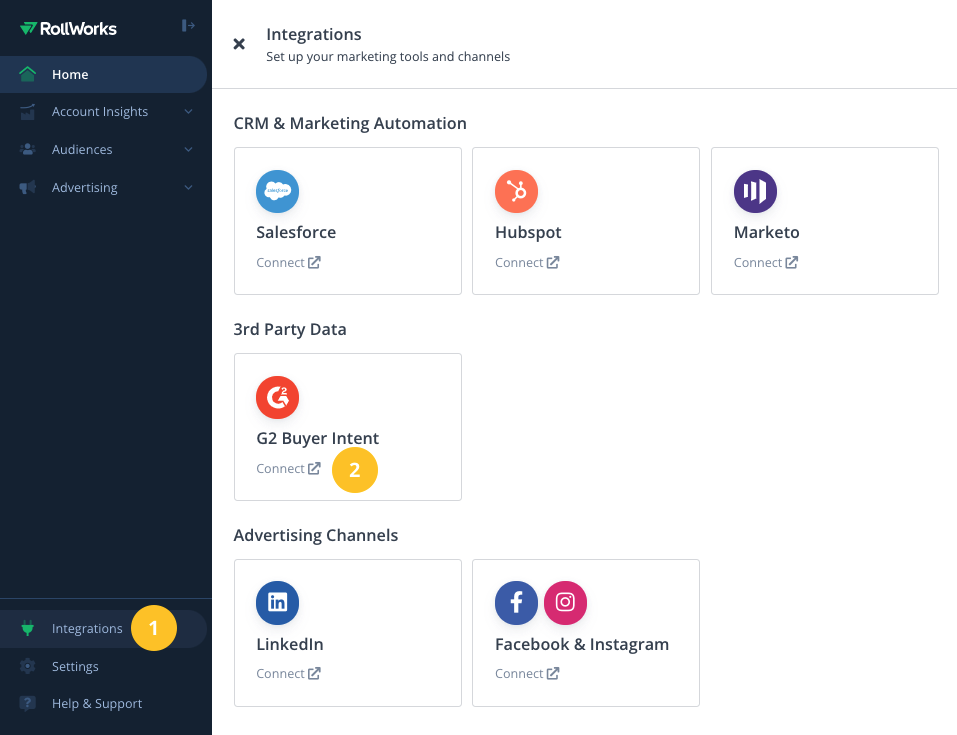This screenshot has height=735, width=957.
Task: Click the Audiences people icon
Action: coord(27,150)
